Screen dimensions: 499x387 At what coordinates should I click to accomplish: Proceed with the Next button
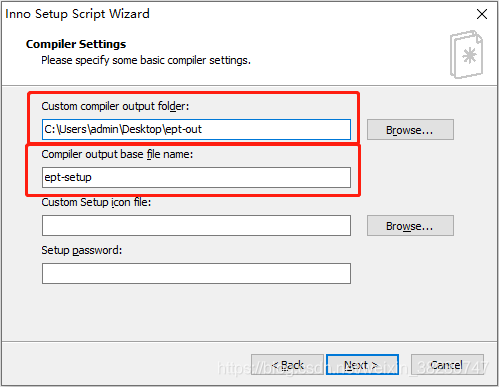[362, 365]
